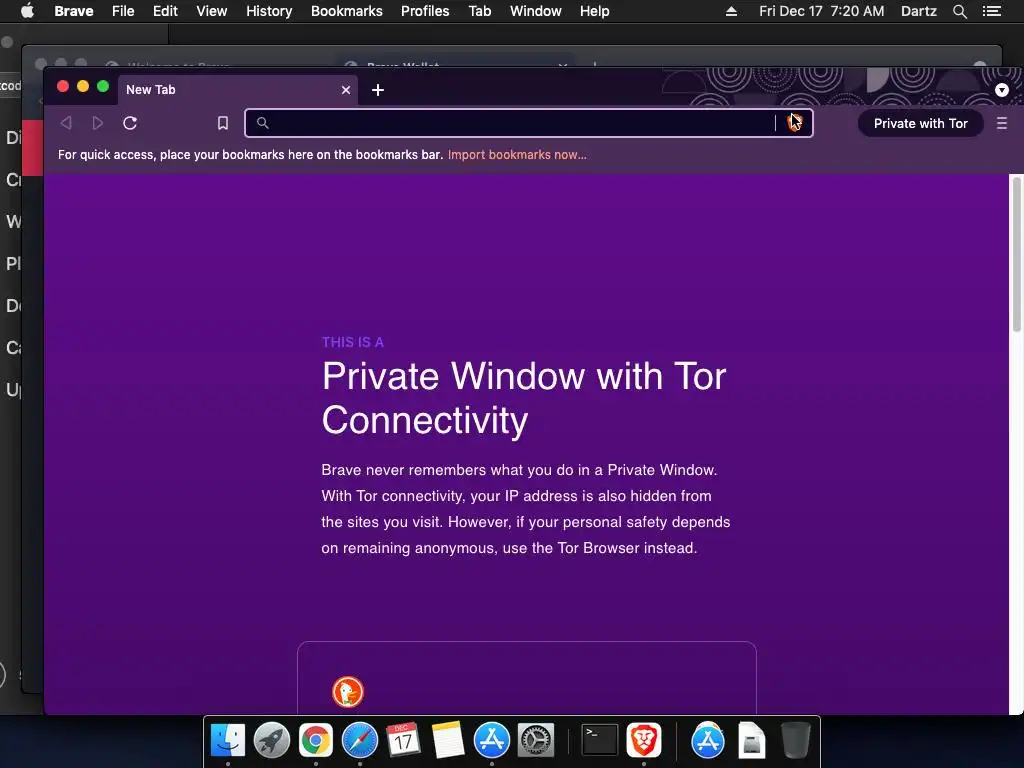Open Notes from the Dock
1024x768 pixels.
coord(447,740)
